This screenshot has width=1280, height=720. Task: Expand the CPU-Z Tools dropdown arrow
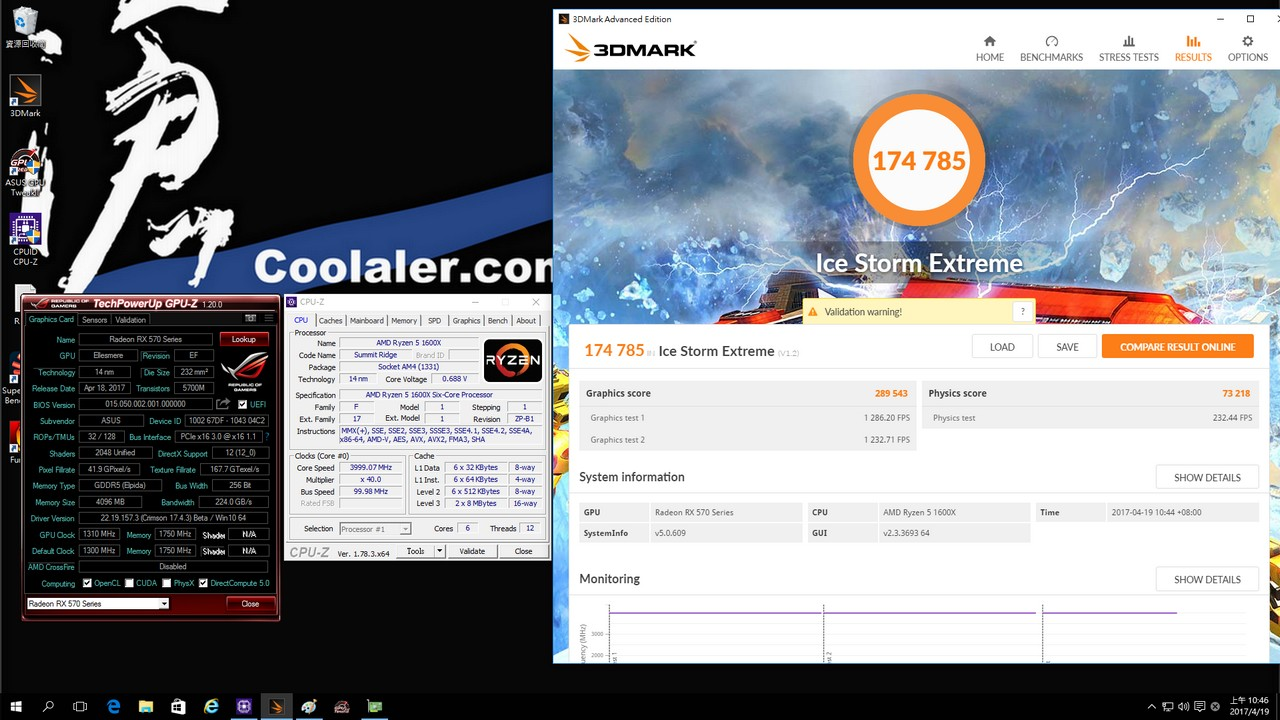click(438, 551)
